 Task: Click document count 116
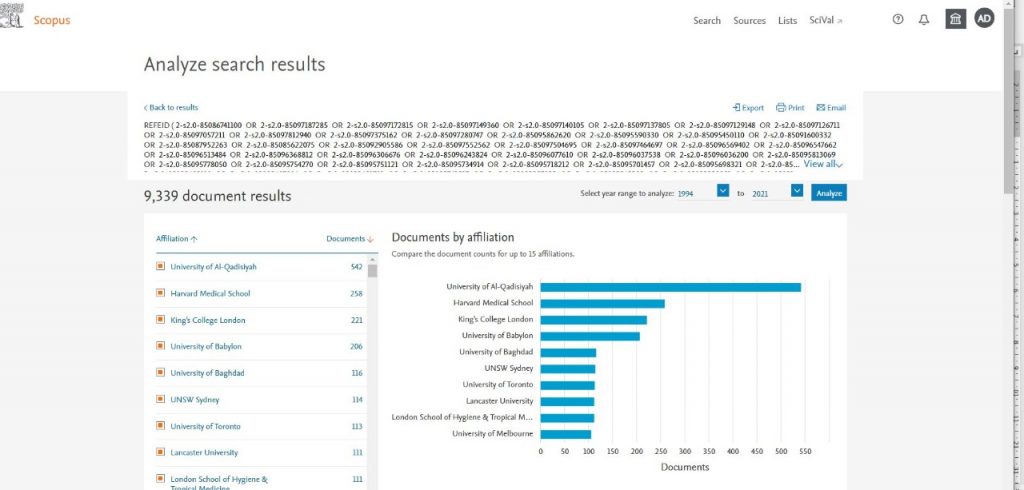tap(356, 373)
